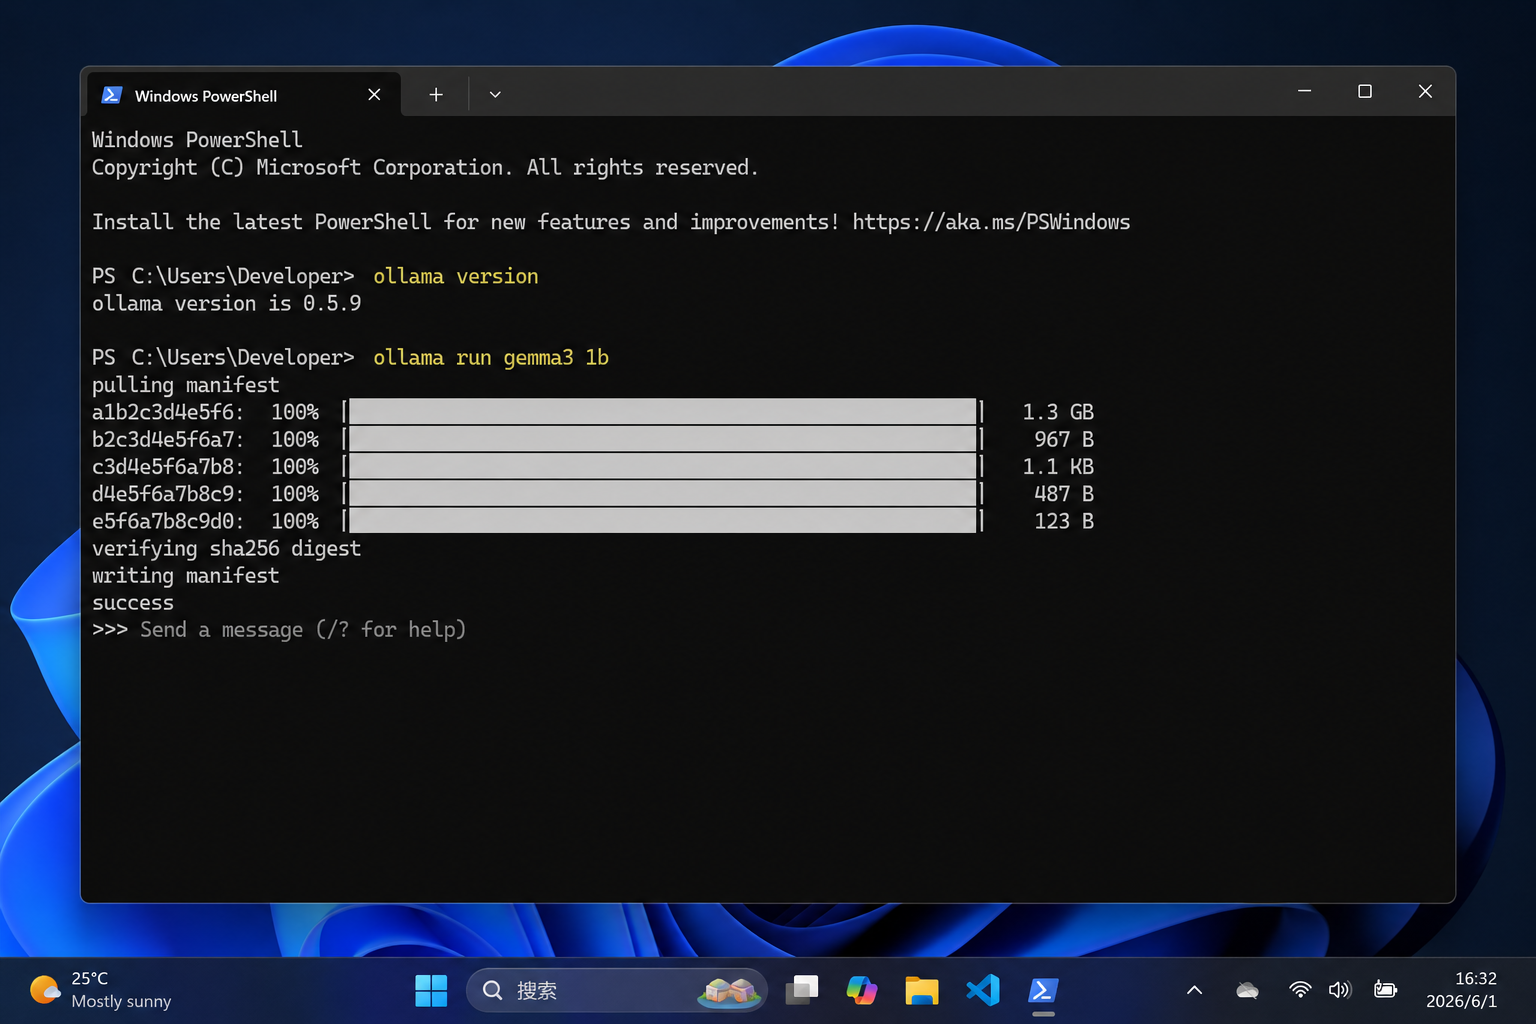Image resolution: width=1536 pixels, height=1024 pixels.
Task: Launch Copilot from the taskbar
Action: [862, 990]
